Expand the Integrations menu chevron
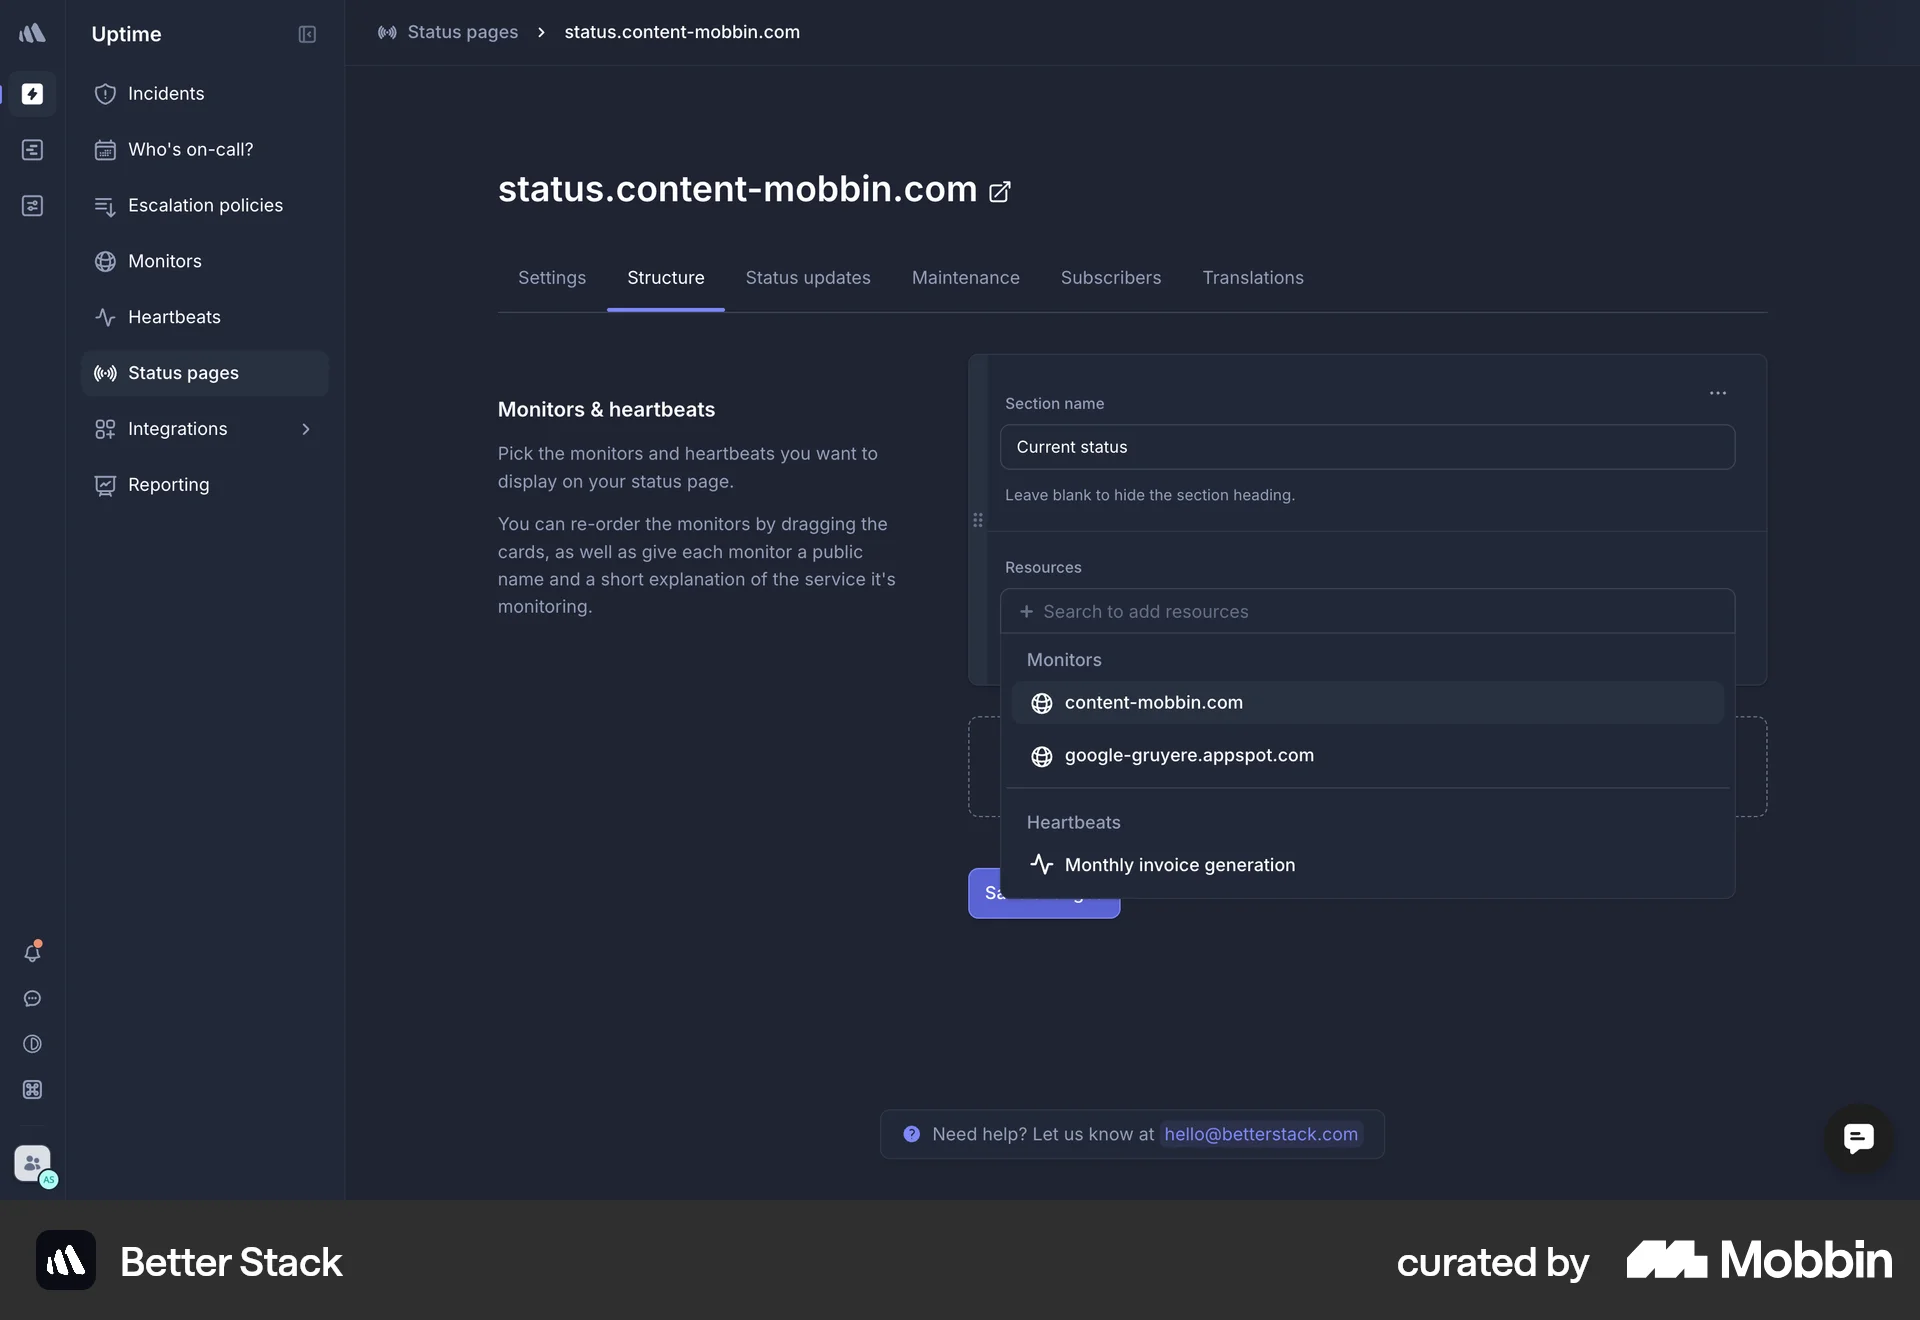The image size is (1920, 1320). pos(306,429)
